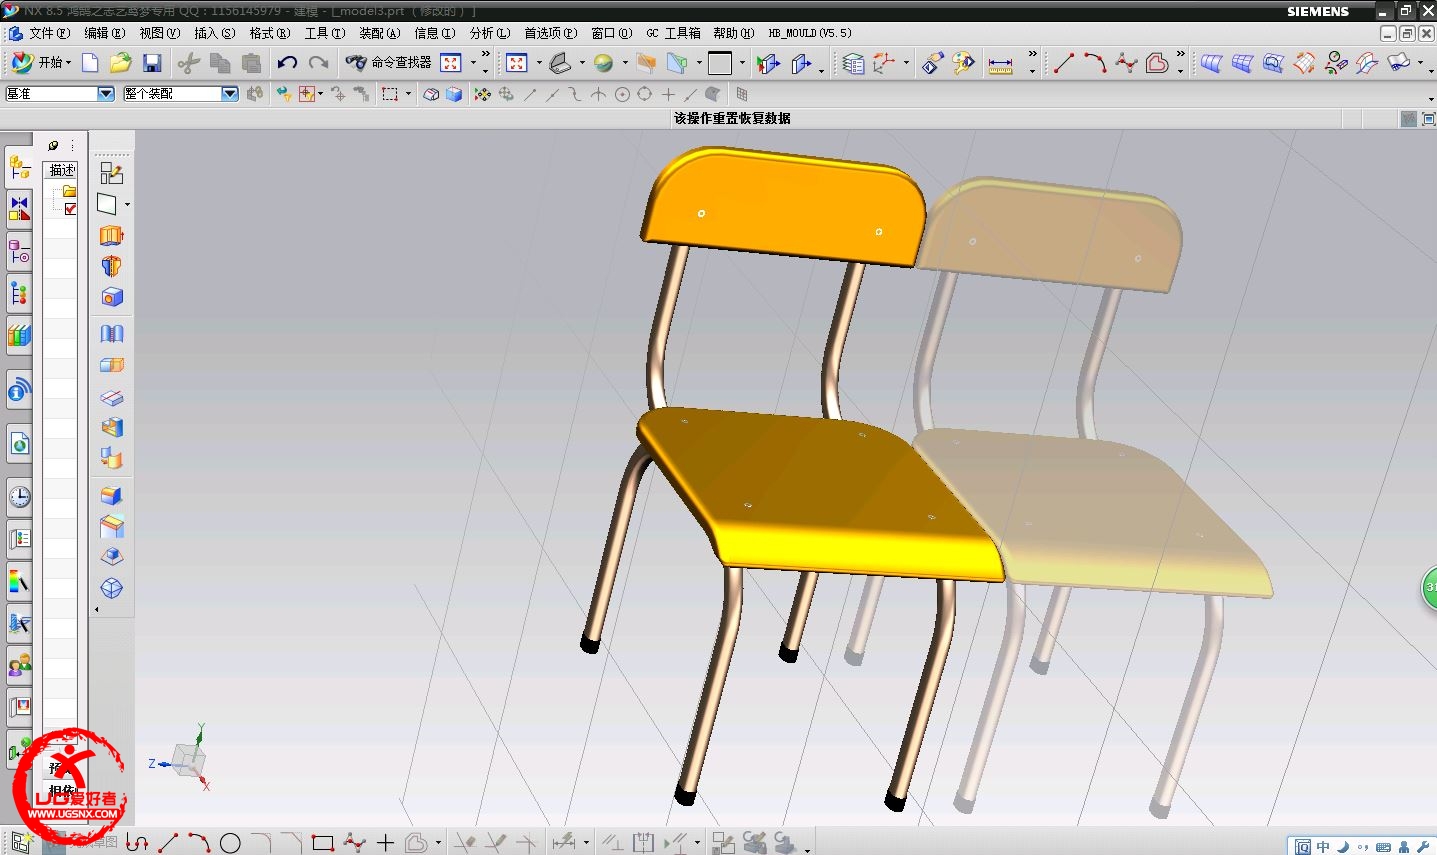Expand the selection rectangle dropdown arrow

coord(408,94)
